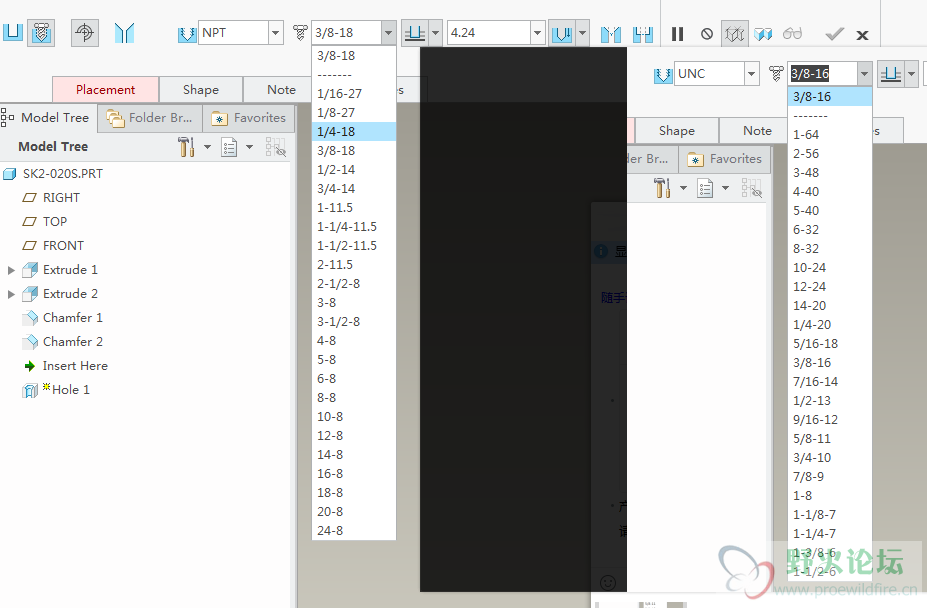
Task: Click the show list icon in the right panel
Action: coord(705,188)
